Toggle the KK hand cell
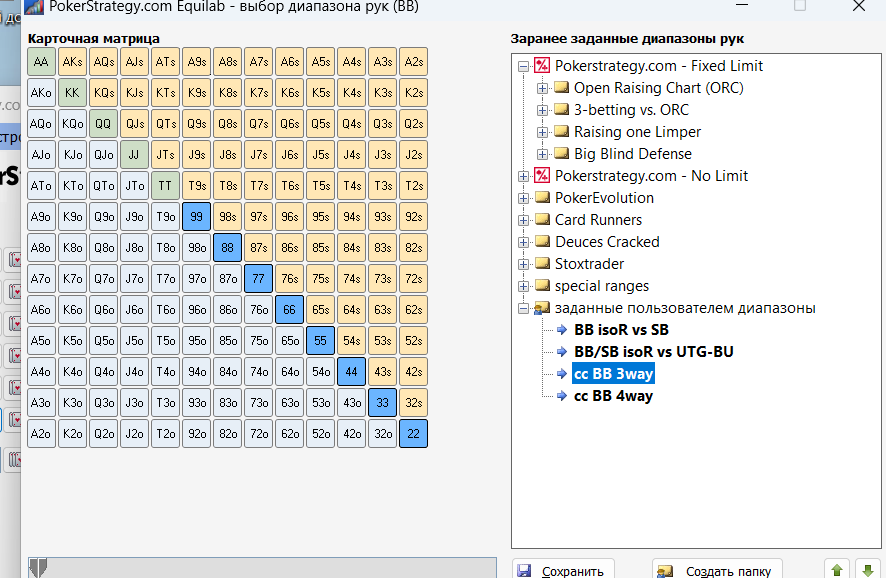 coord(72,93)
